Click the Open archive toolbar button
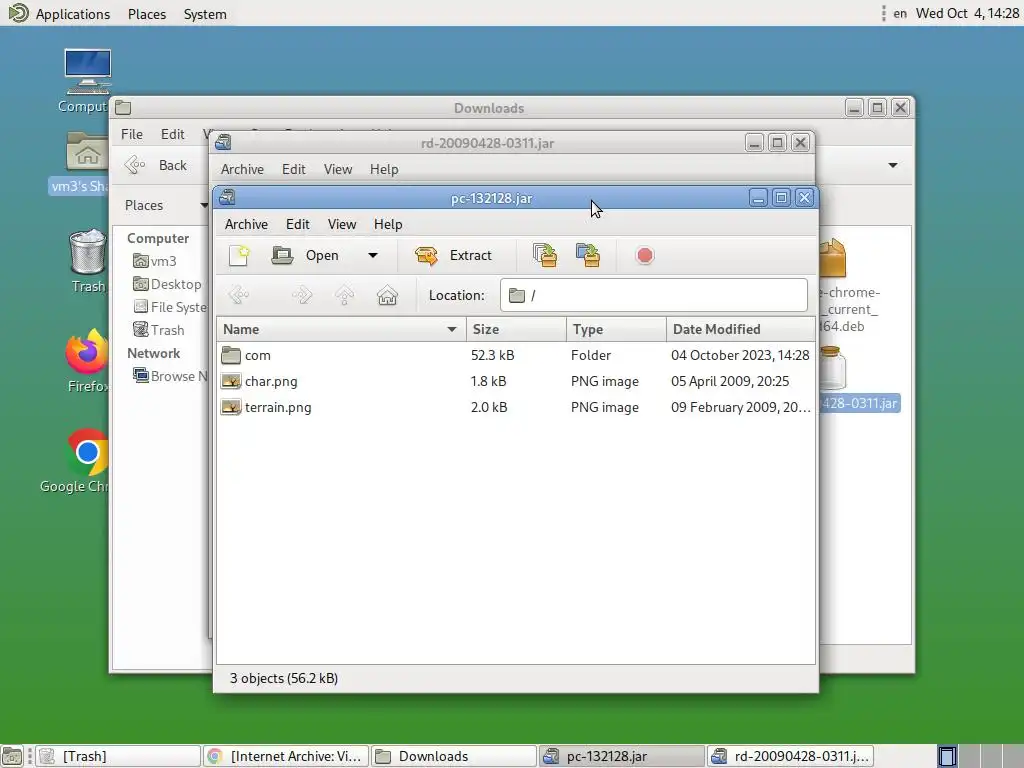This screenshot has height=768, width=1024. (305, 255)
